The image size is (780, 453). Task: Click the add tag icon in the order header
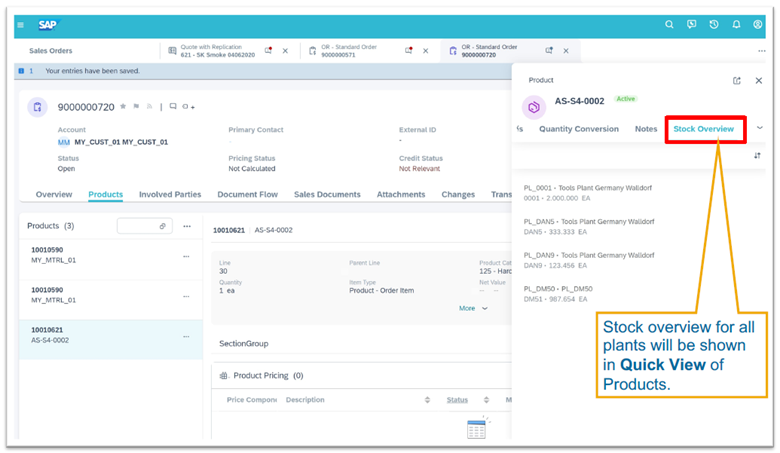pyautogui.click(x=188, y=106)
